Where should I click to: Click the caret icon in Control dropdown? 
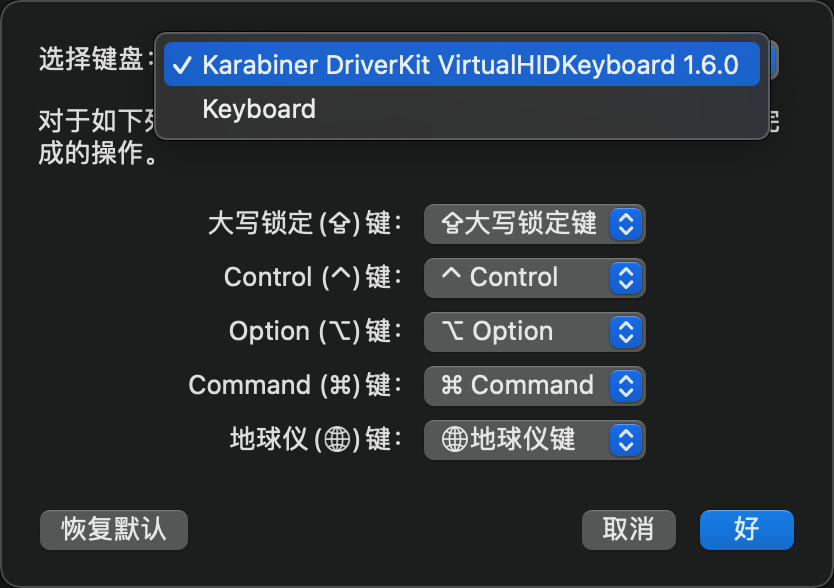(451, 273)
